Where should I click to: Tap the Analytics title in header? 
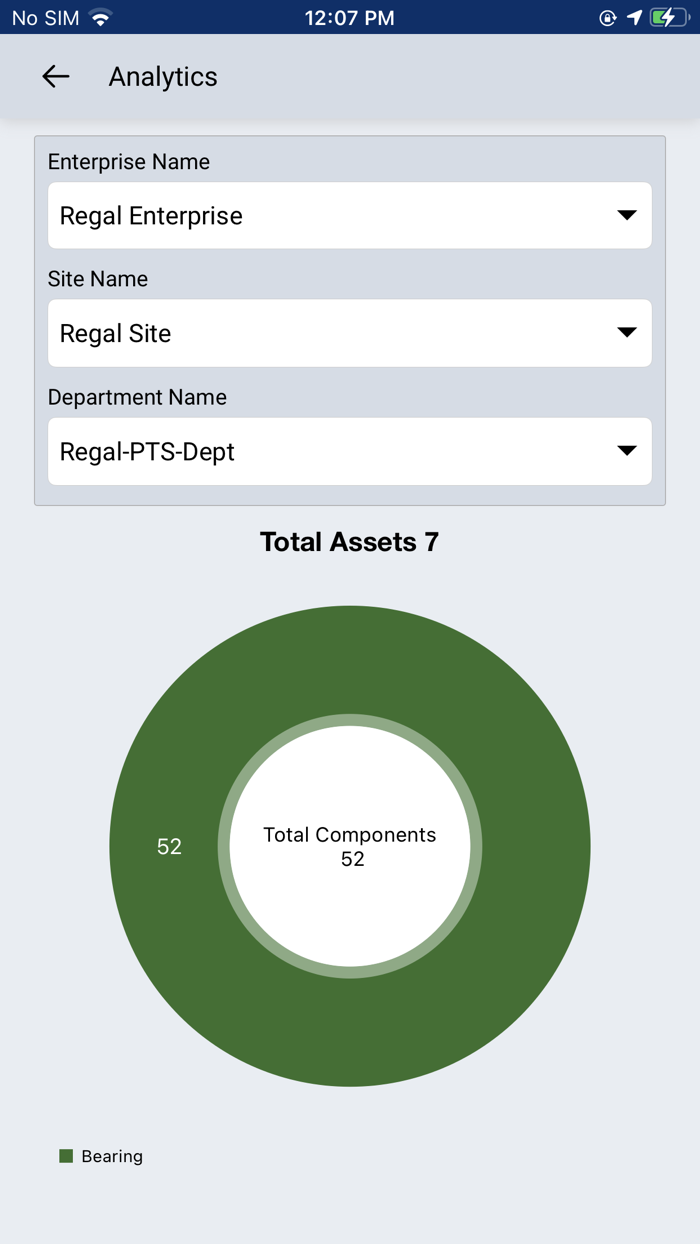pyautogui.click(x=163, y=76)
